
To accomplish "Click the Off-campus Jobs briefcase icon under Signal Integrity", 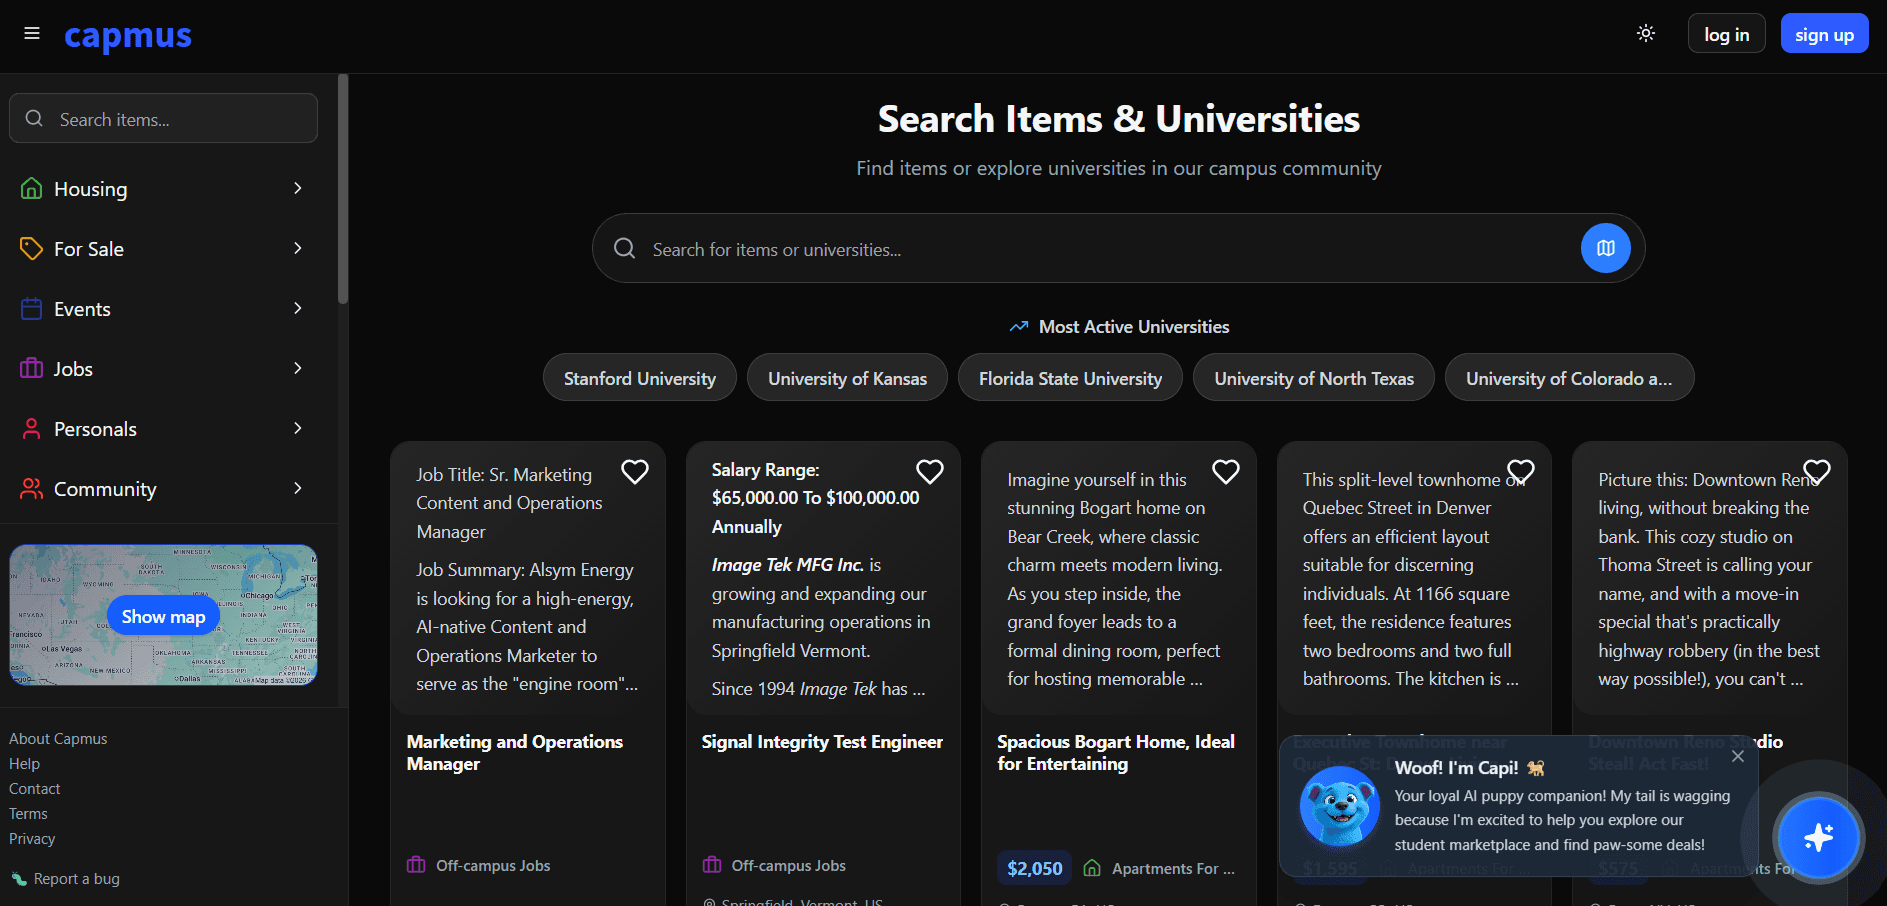I will tap(712, 864).
